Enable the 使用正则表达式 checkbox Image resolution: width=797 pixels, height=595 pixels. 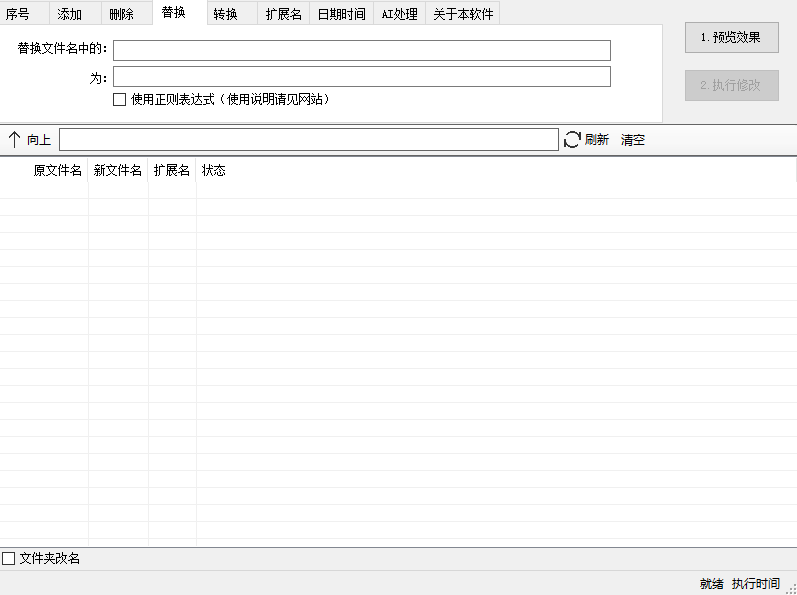point(119,100)
